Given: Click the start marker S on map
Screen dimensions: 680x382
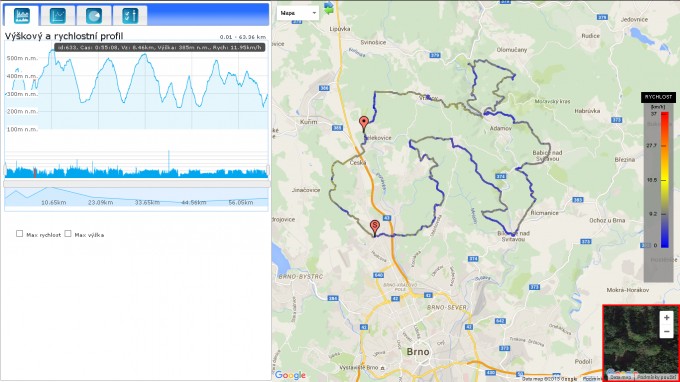Looking at the screenshot, I should click(375, 227).
